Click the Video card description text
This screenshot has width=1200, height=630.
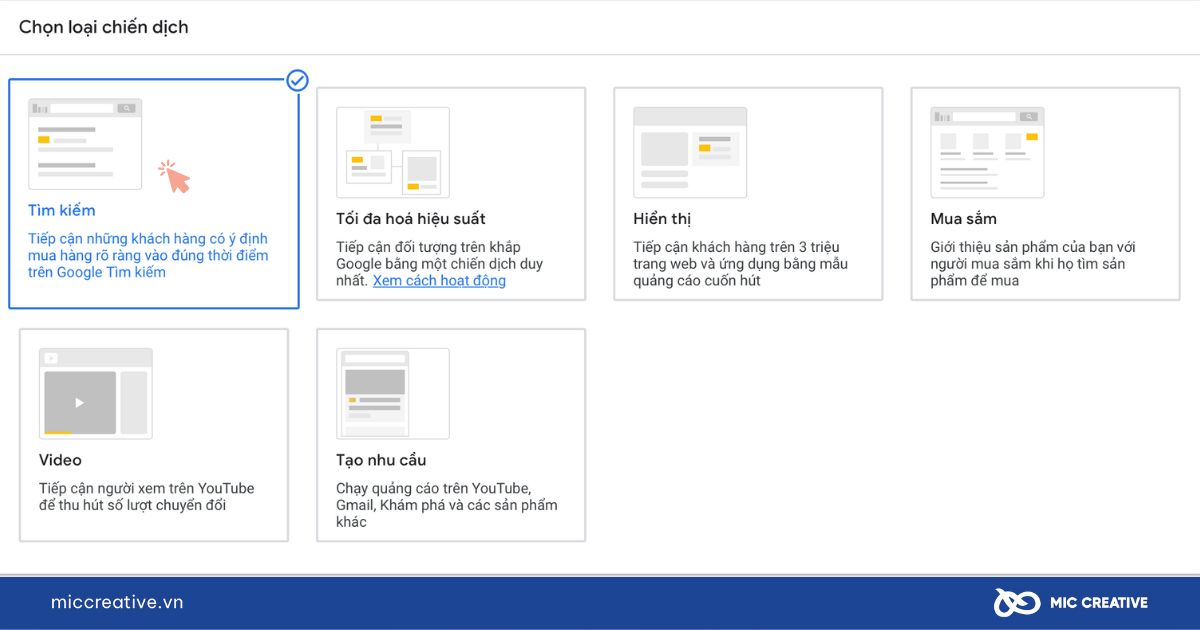click(147, 497)
